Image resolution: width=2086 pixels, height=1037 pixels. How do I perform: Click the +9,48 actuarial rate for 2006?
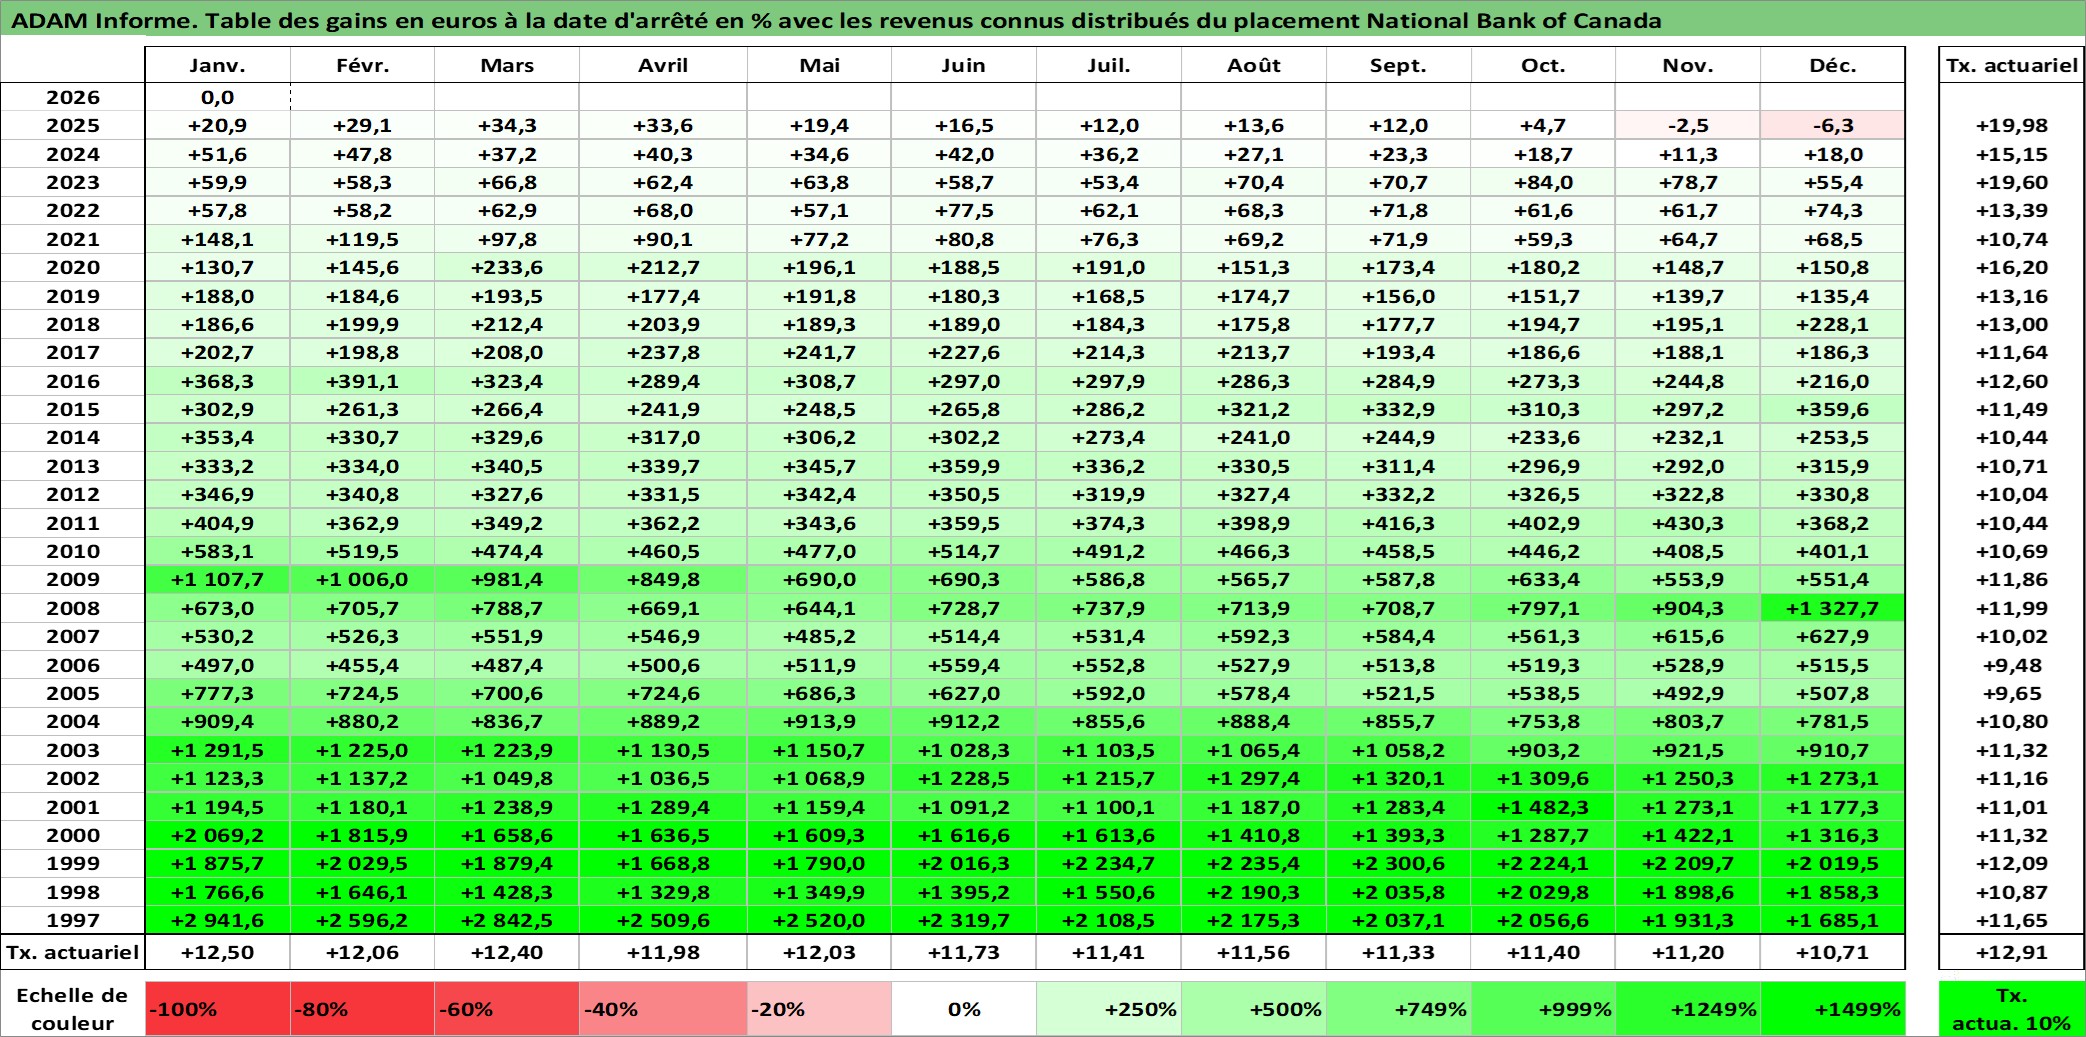(x=2012, y=665)
